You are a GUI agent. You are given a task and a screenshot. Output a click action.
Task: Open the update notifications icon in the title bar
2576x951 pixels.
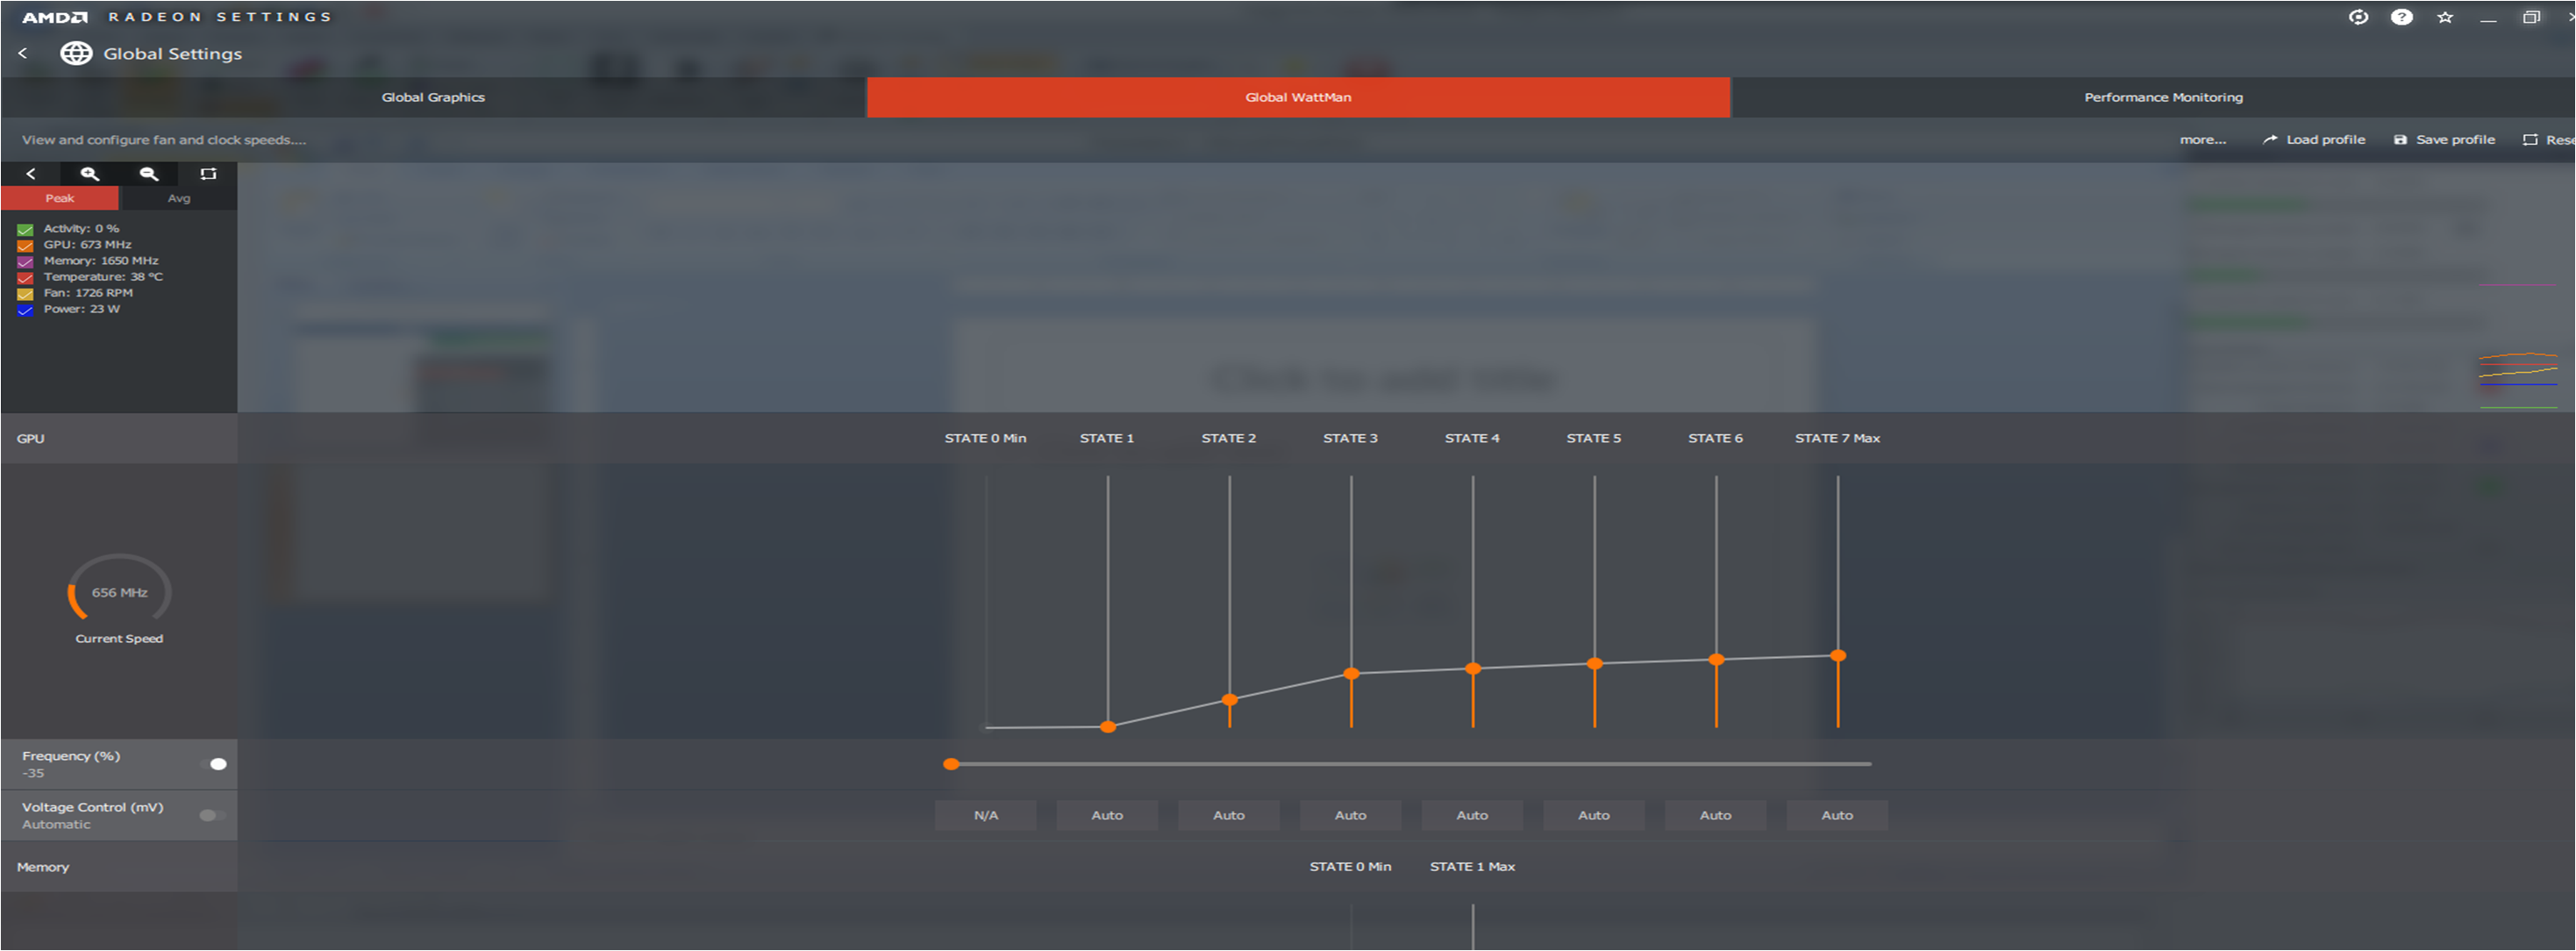2358,17
